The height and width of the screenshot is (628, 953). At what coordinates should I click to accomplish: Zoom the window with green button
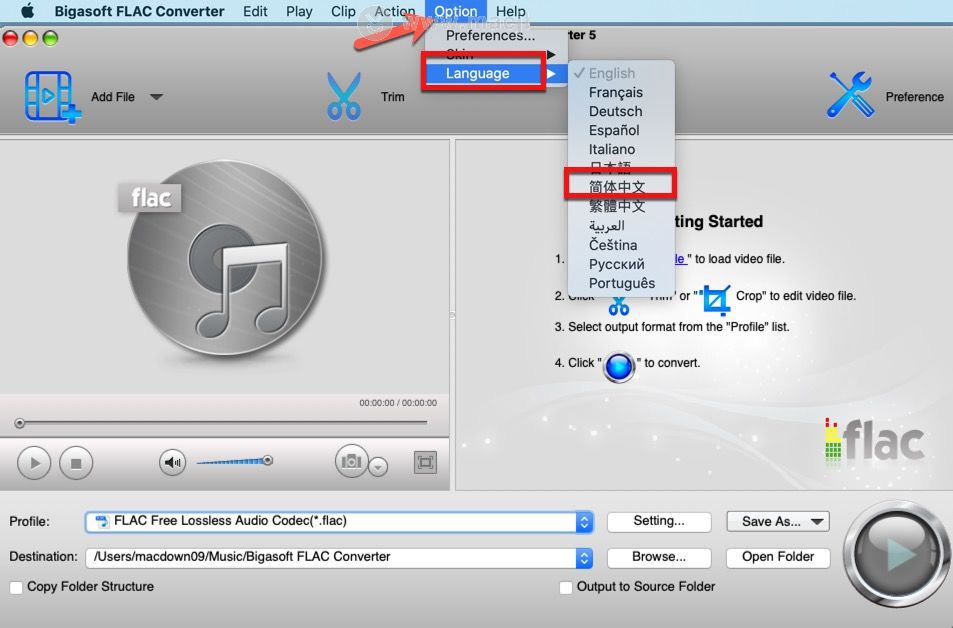point(50,38)
